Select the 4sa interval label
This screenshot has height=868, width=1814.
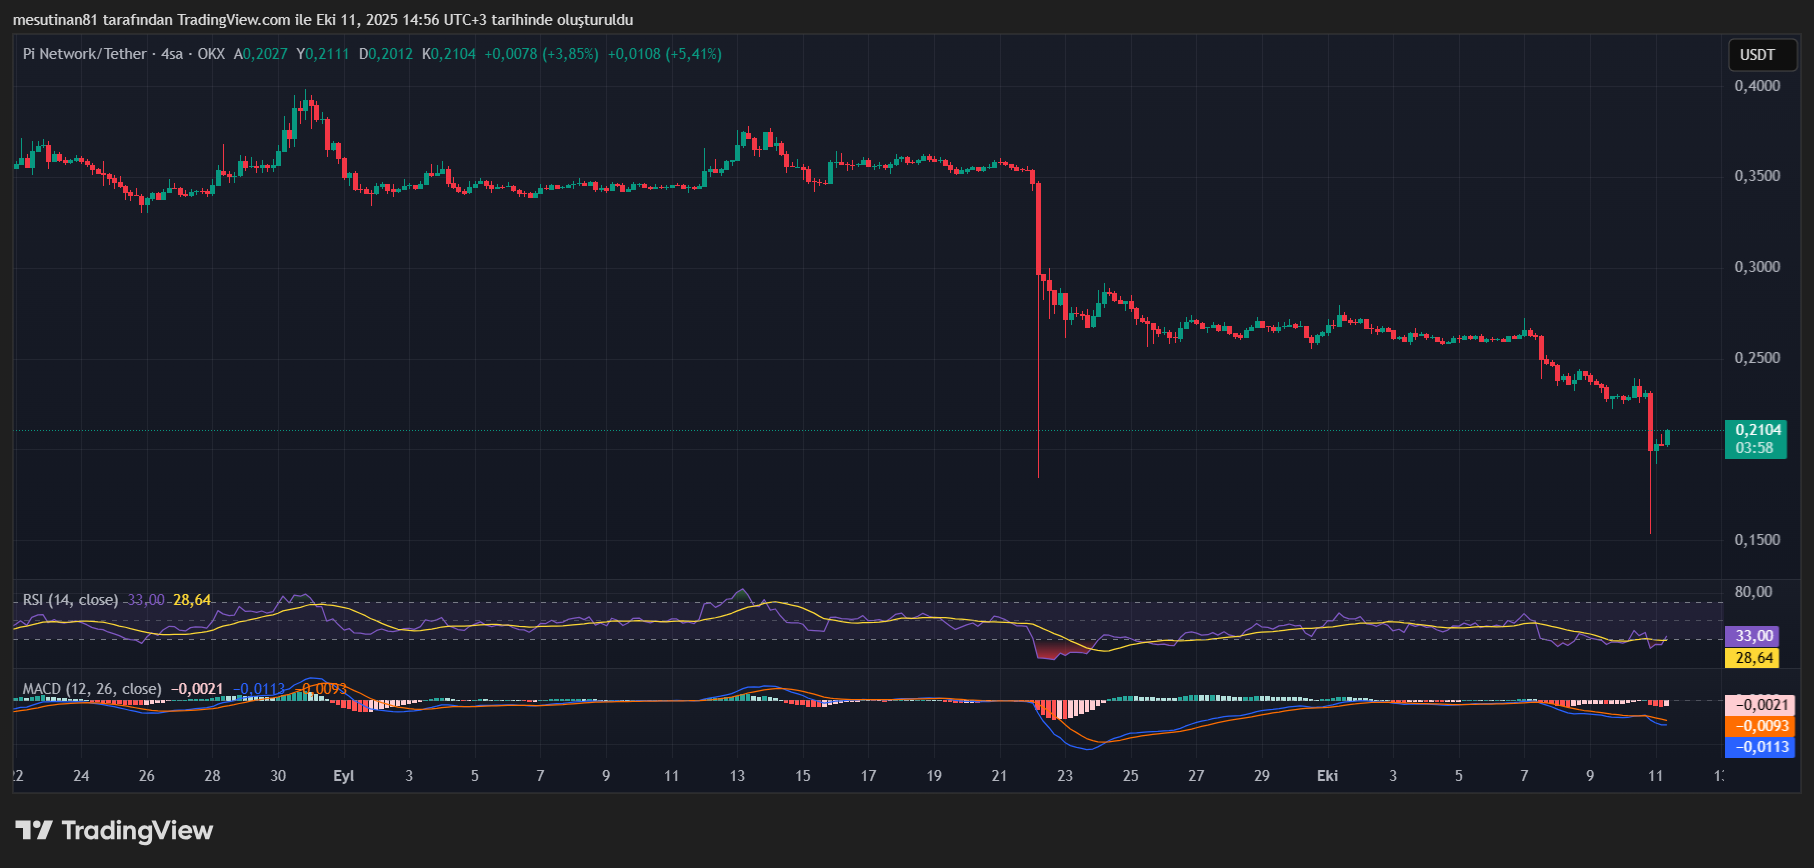coord(172,54)
